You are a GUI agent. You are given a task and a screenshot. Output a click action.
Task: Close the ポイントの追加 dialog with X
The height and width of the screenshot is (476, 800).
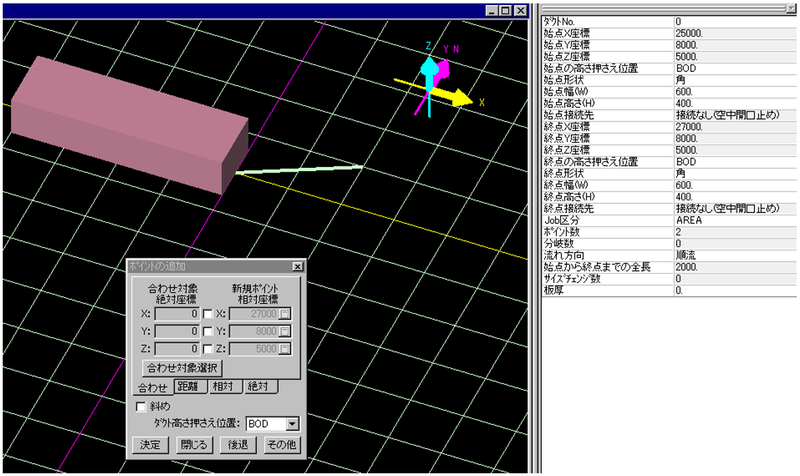[297, 266]
